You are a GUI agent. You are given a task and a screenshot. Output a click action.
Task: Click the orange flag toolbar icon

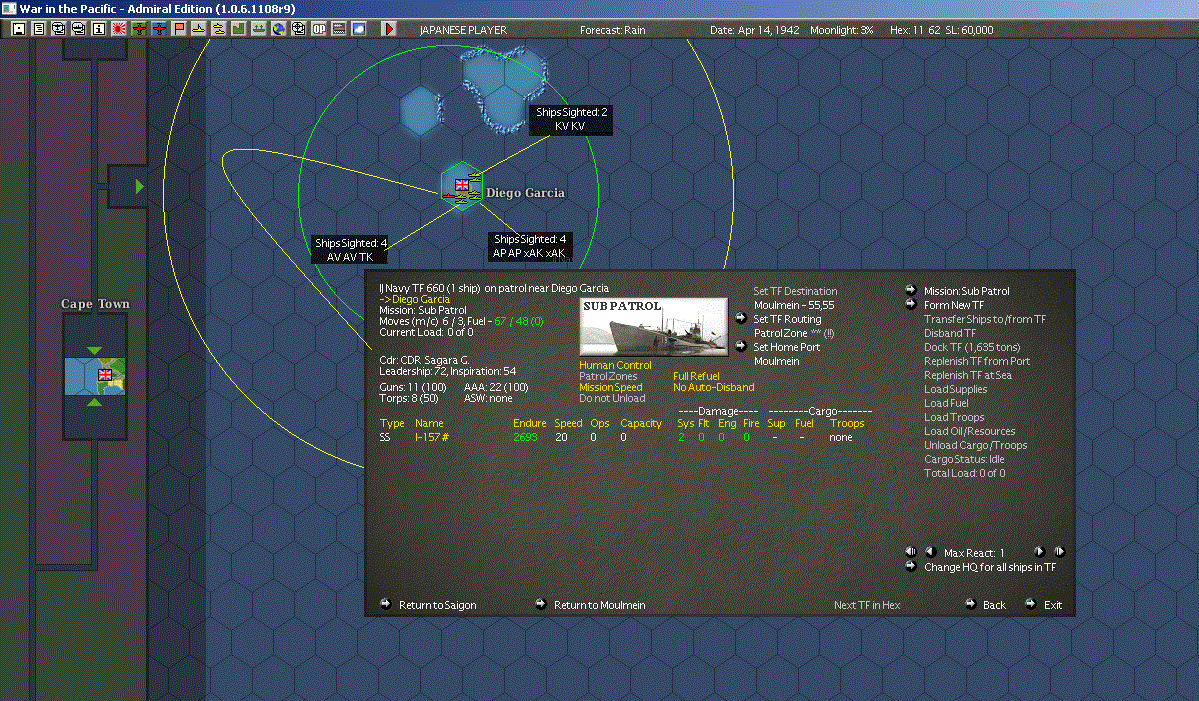click(179, 29)
